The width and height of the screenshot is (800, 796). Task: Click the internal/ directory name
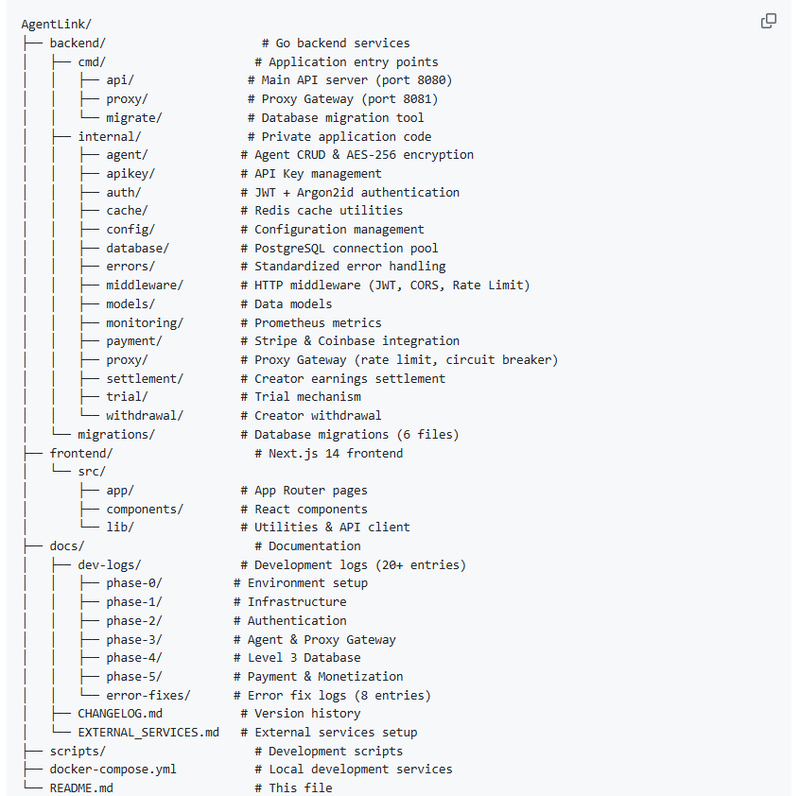click(109, 136)
